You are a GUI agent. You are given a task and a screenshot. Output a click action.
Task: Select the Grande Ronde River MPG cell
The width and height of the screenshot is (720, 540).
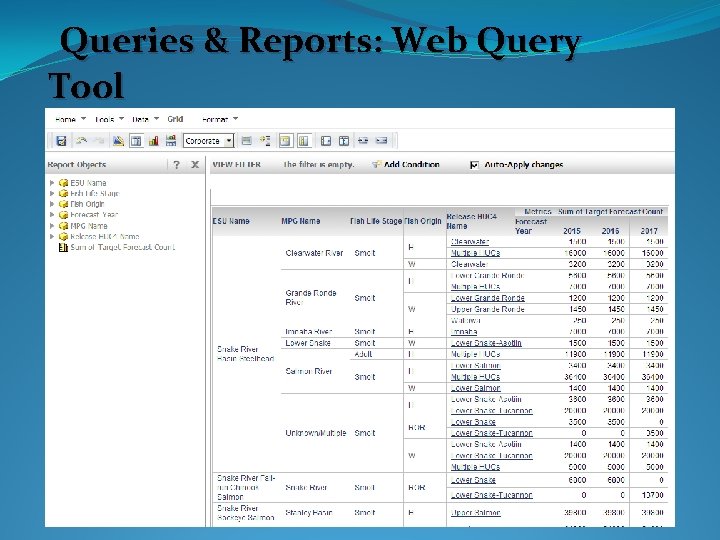[x=311, y=298]
